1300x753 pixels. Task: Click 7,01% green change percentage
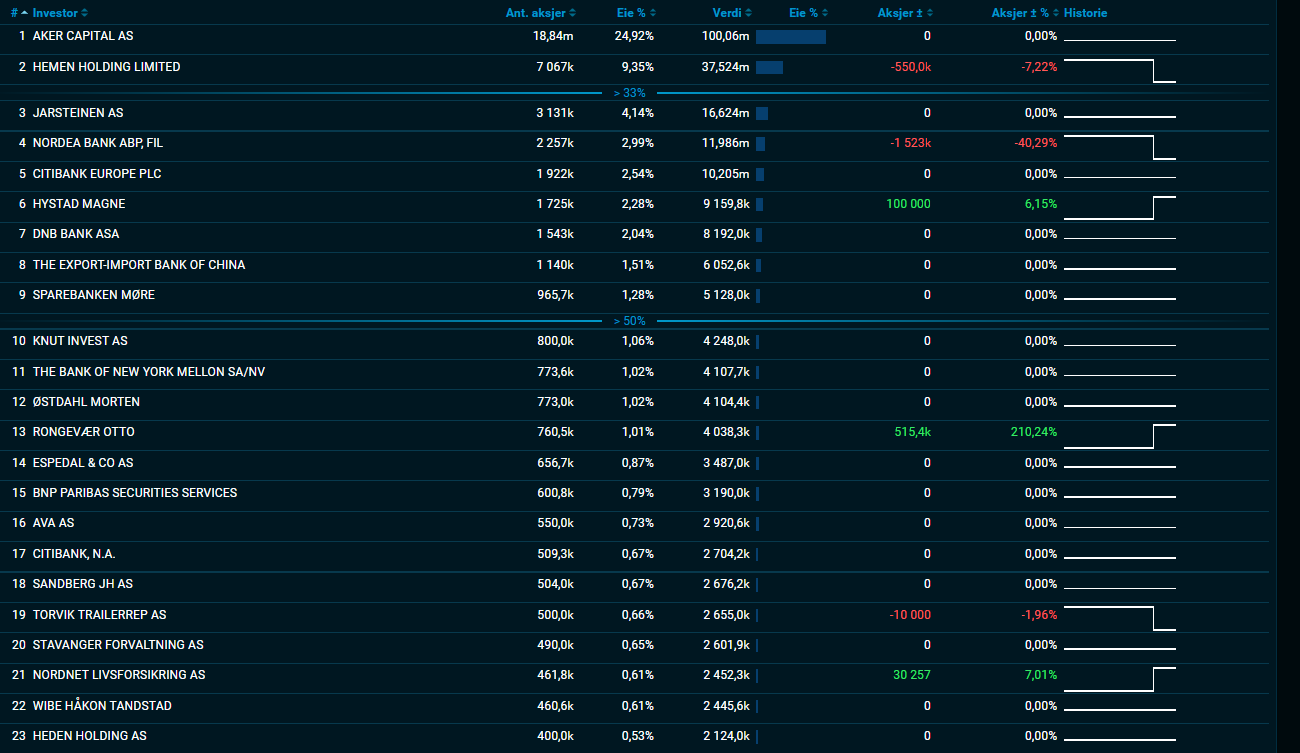pyautogui.click(x=1041, y=675)
